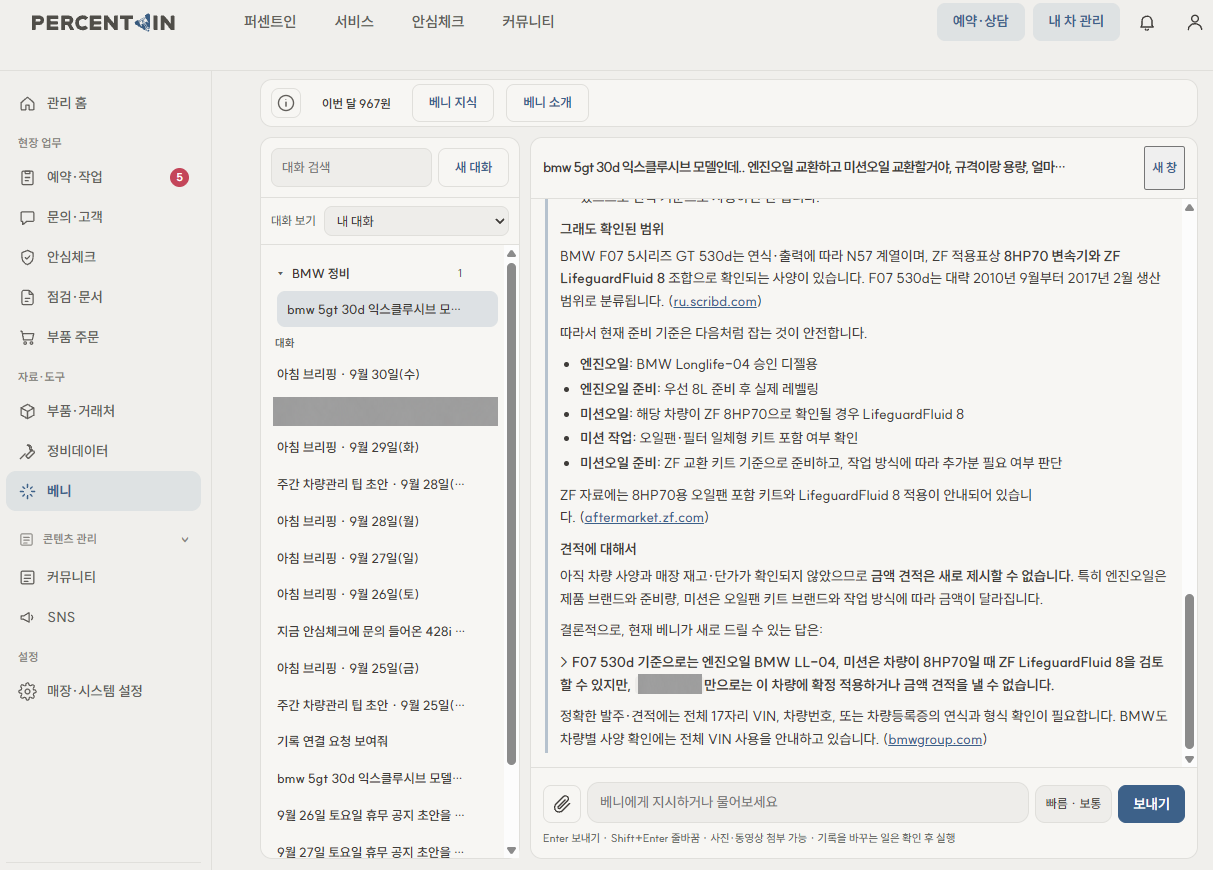Click the chat message scrollbar thumb

point(1189,670)
